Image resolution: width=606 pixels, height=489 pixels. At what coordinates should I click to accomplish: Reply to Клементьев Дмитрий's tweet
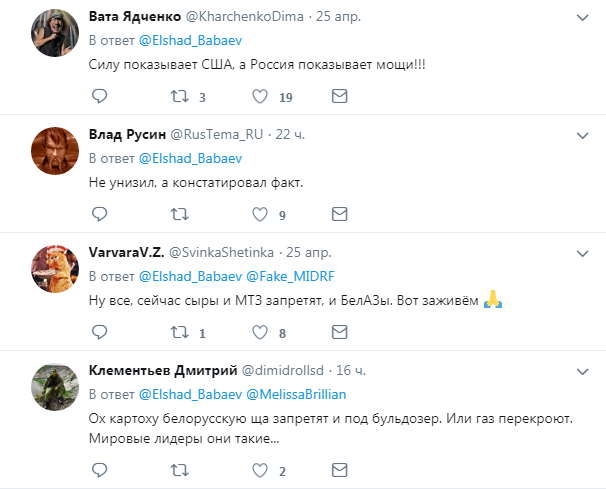coord(99,470)
